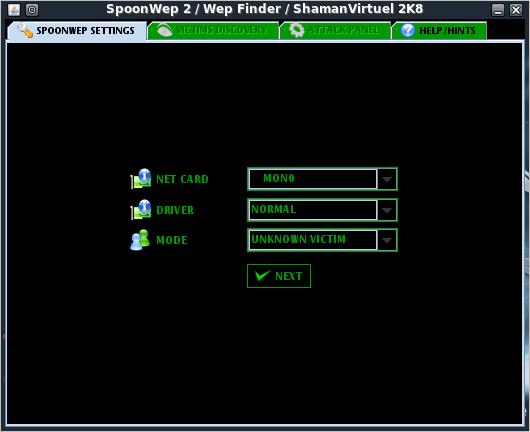Image resolution: width=530 pixels, height=432 pixels.
Task: Click the NEXT button
Action: (x=279, y=276)
